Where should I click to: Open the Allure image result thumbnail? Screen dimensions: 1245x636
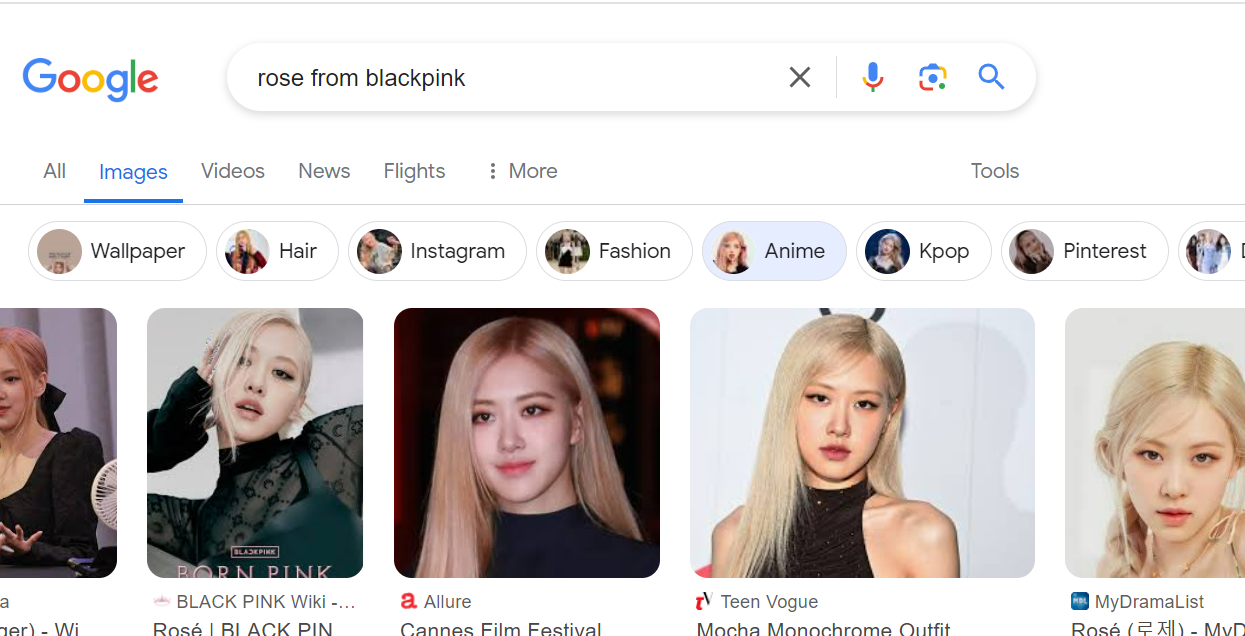coord(527,443)
